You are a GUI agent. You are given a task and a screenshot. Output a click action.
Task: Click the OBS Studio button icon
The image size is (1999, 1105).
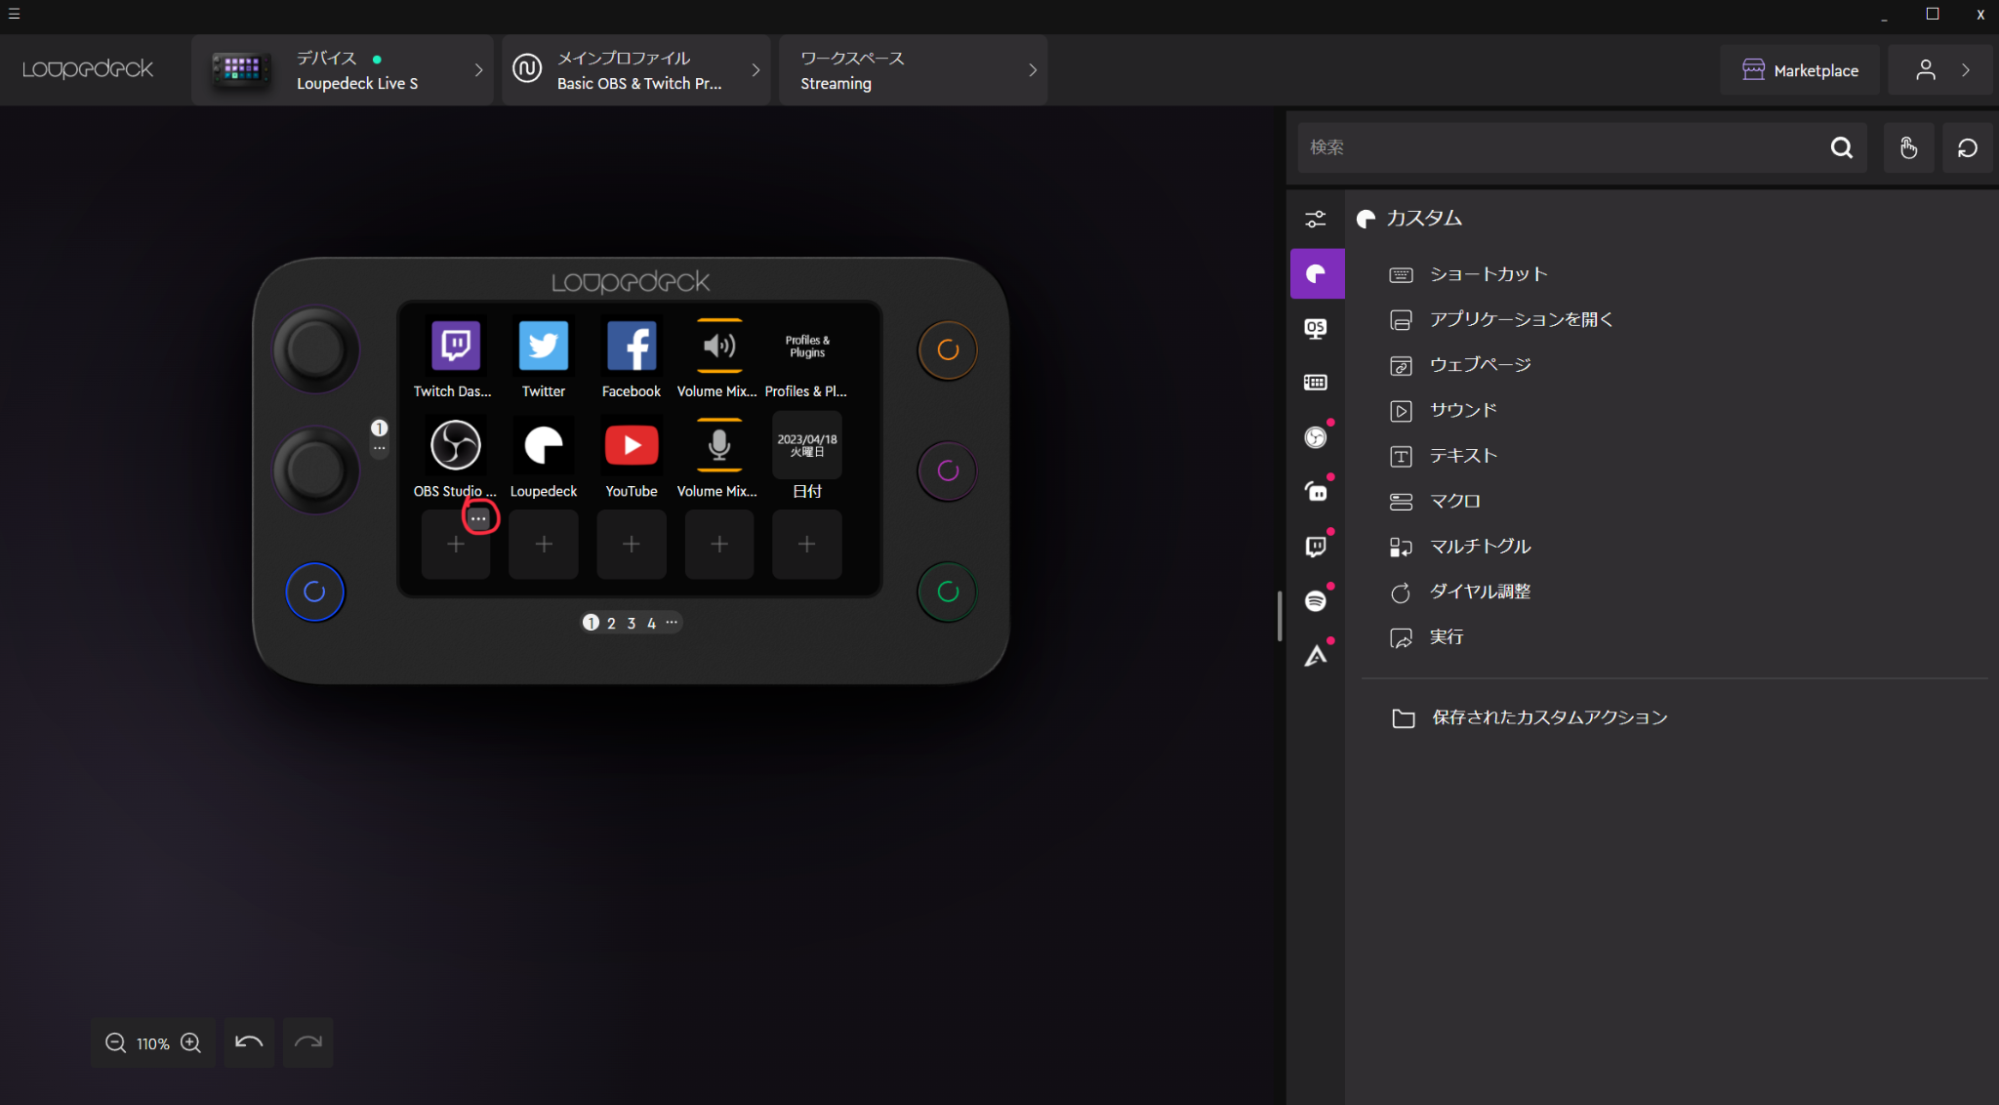(x=455, y=445)
